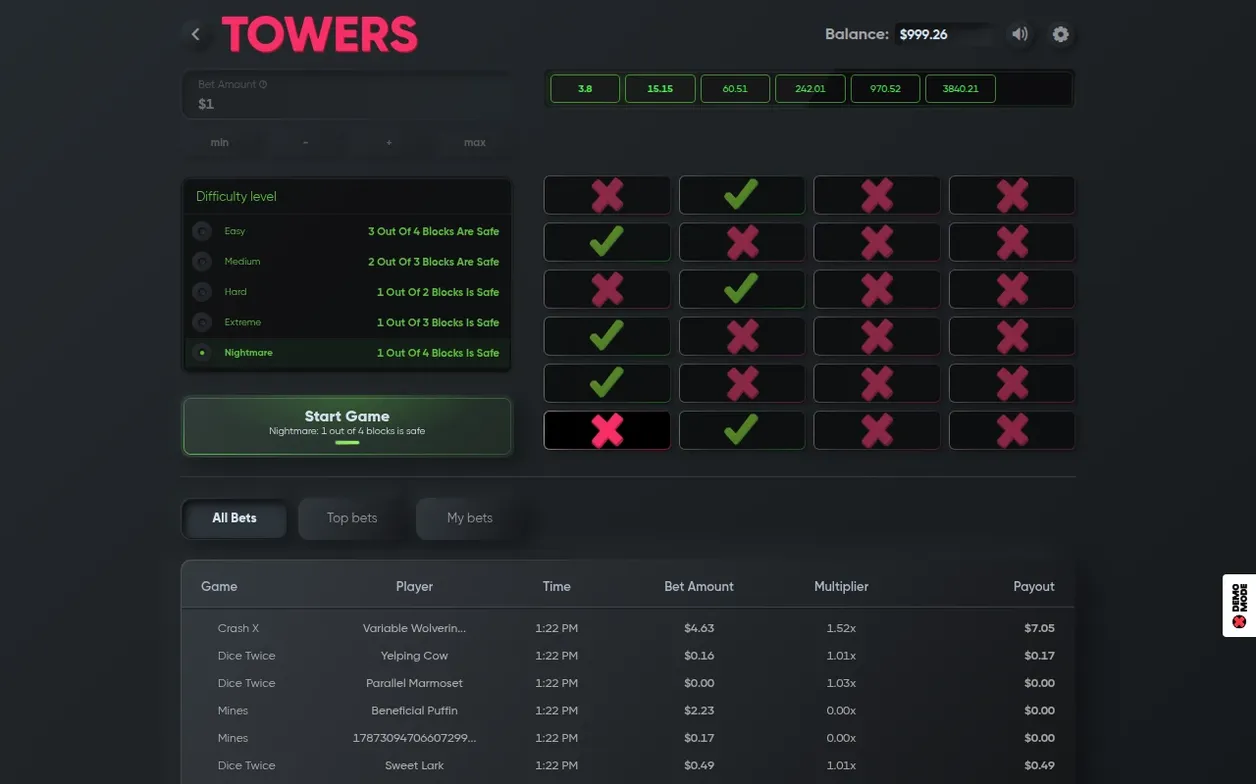Screen dimensions: 1256x784
Task: Click the 3.8 multiplier chip
Action: 585,89
